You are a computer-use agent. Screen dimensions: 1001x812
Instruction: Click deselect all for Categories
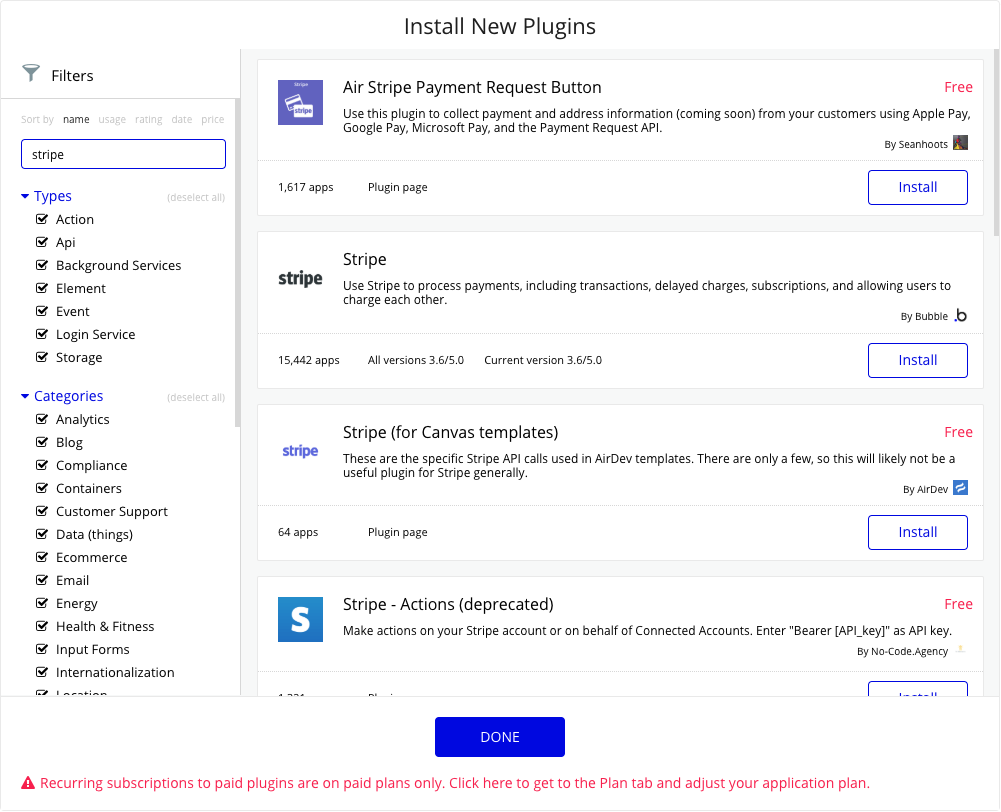[x=196, y=397]
